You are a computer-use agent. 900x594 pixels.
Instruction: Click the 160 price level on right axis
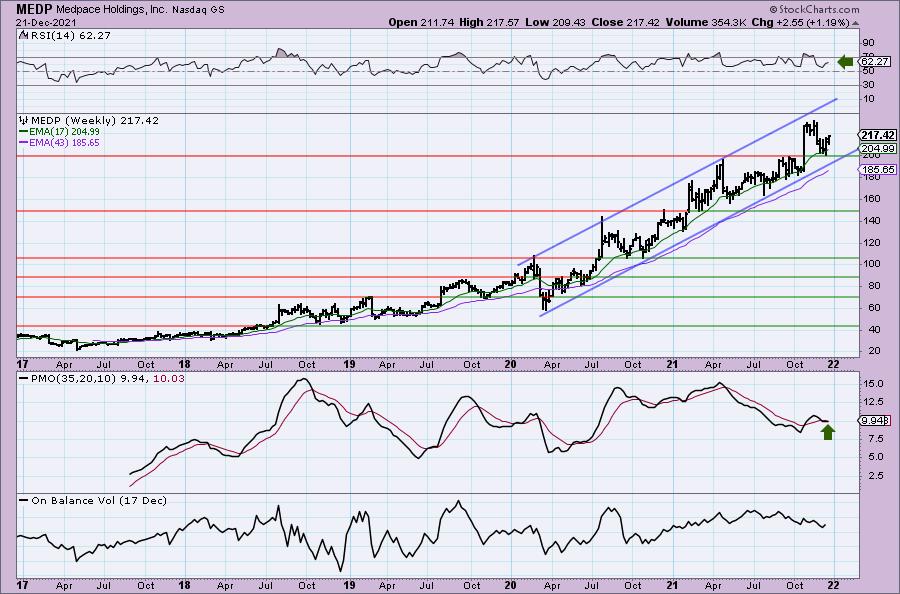pos(871,199)
